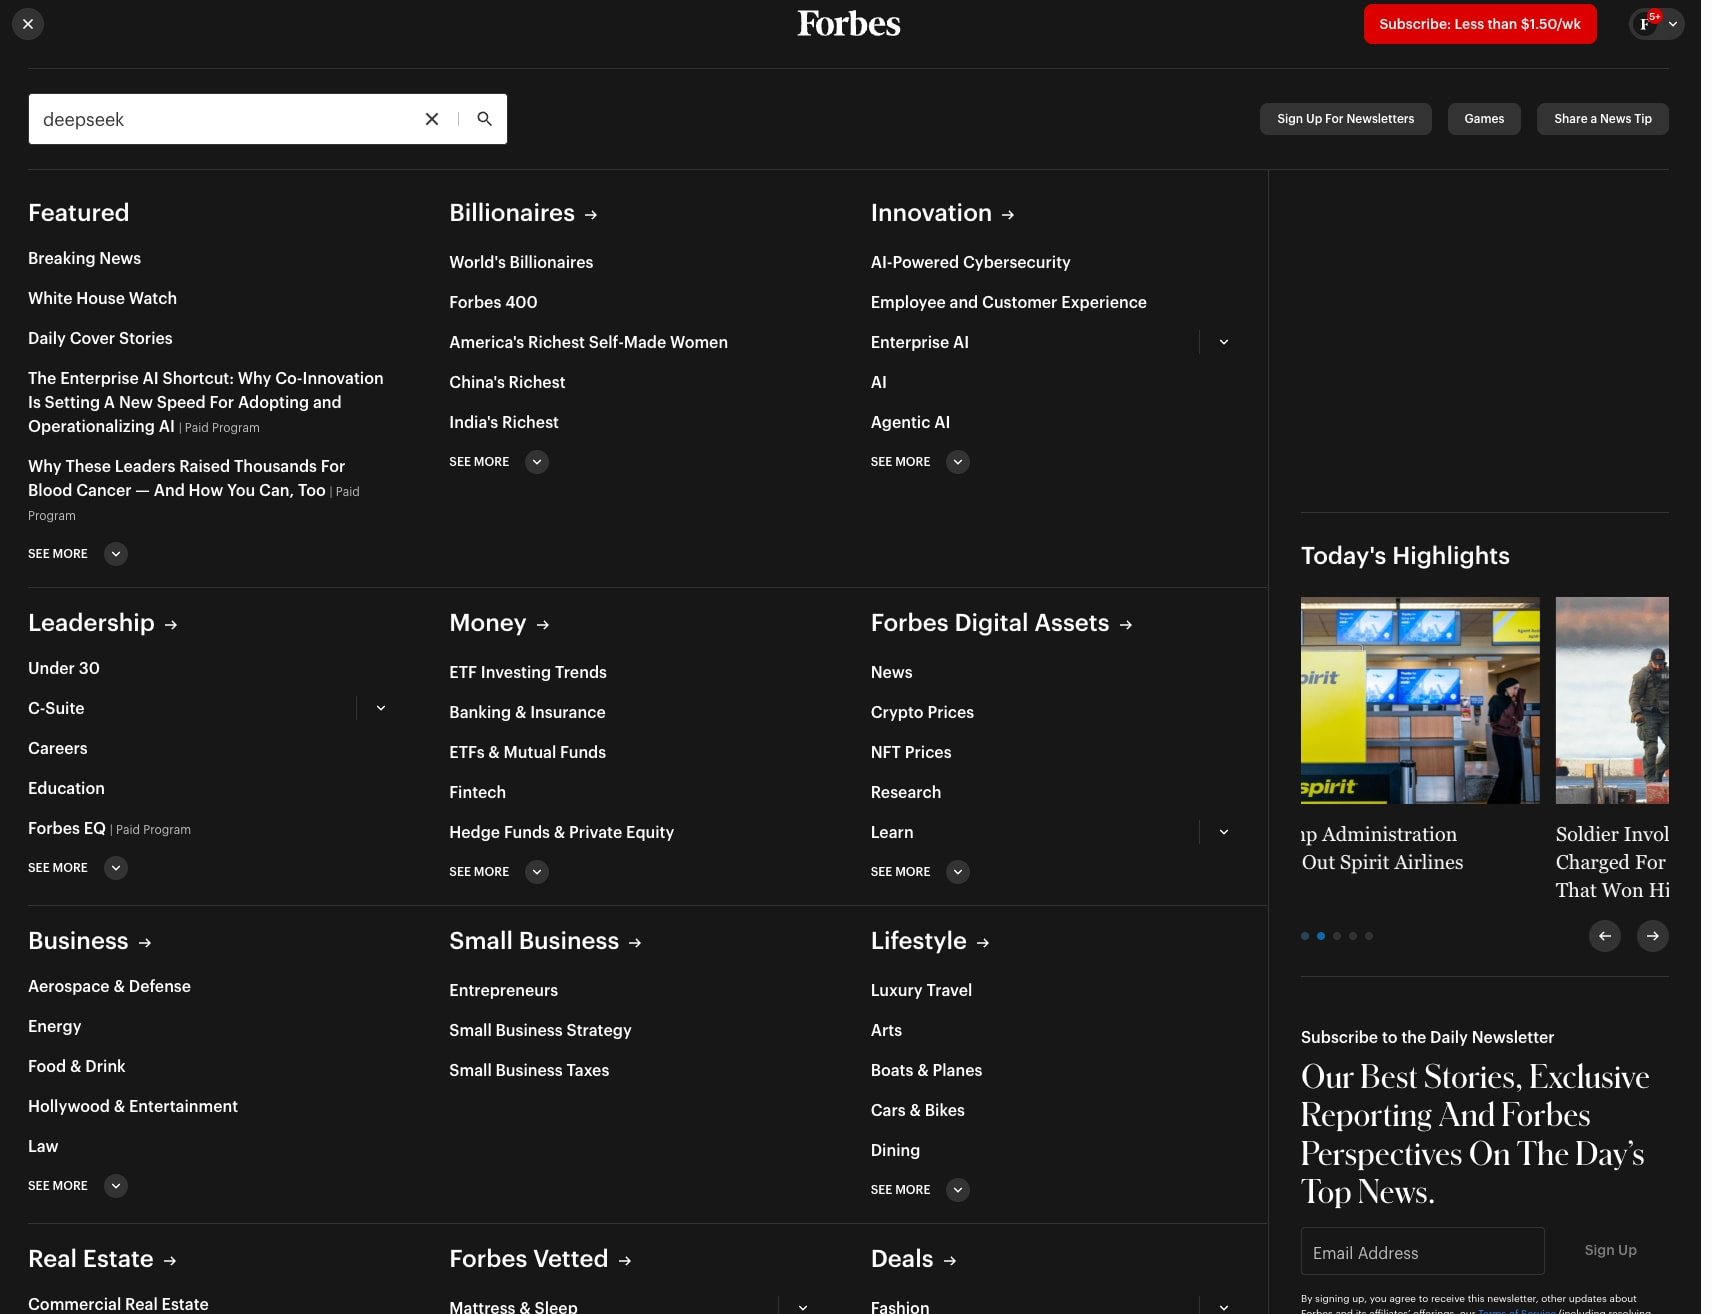Open the Money section heading
The image size is (1712, 1314).
[499, 623]
